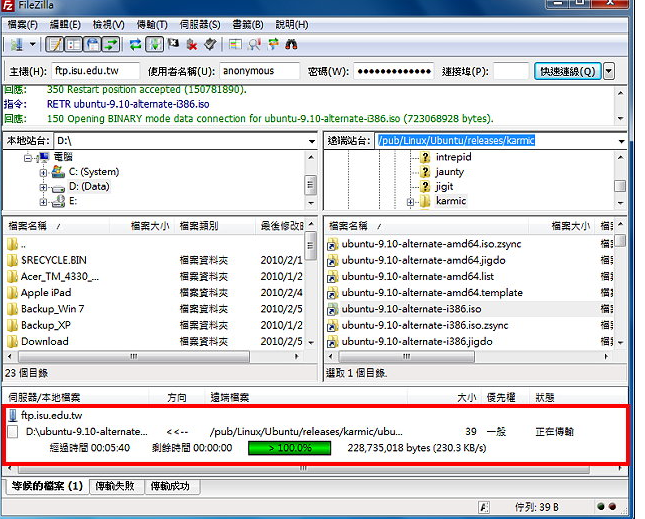Open the quick connect history dropdown

[608, 71]
